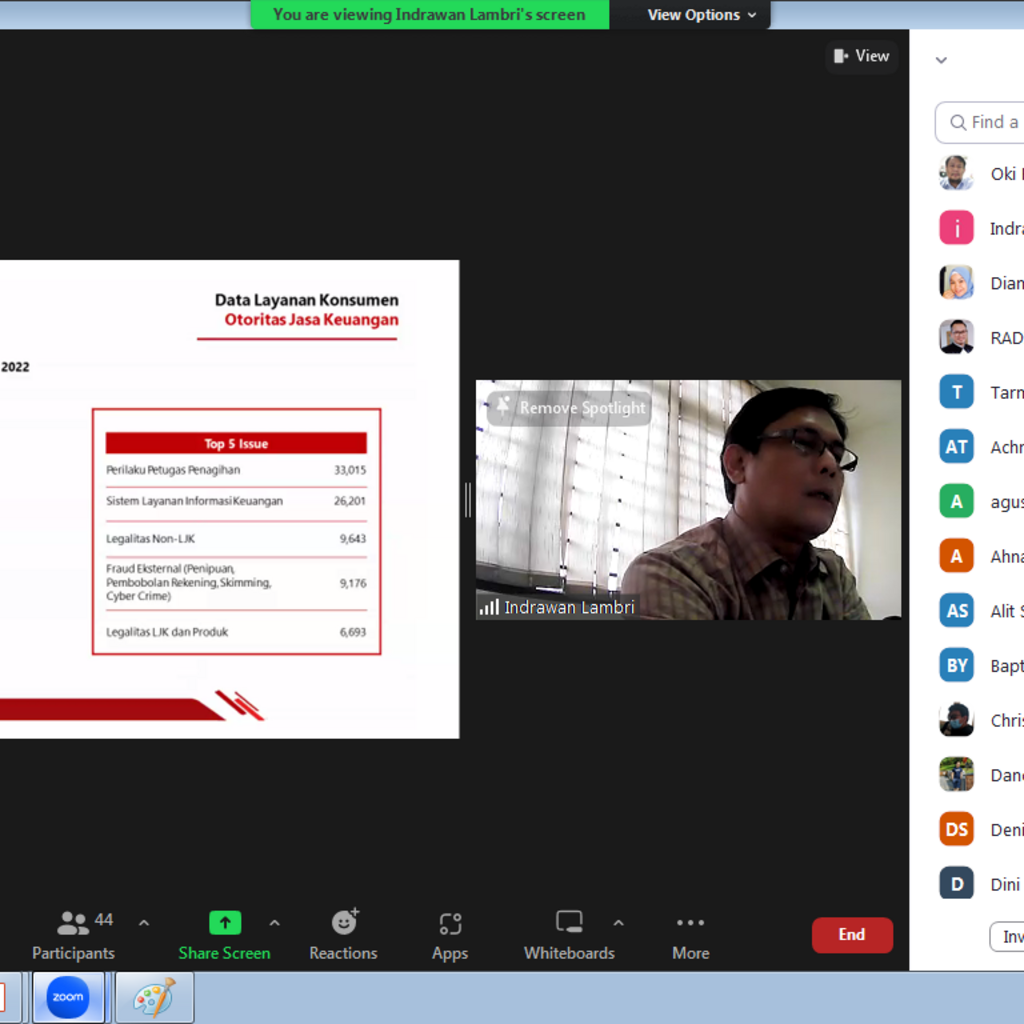Viewport: 1024px width, 1024px height.
Task: Open Paint from the Windows taskbar
Action: point(154,997)
